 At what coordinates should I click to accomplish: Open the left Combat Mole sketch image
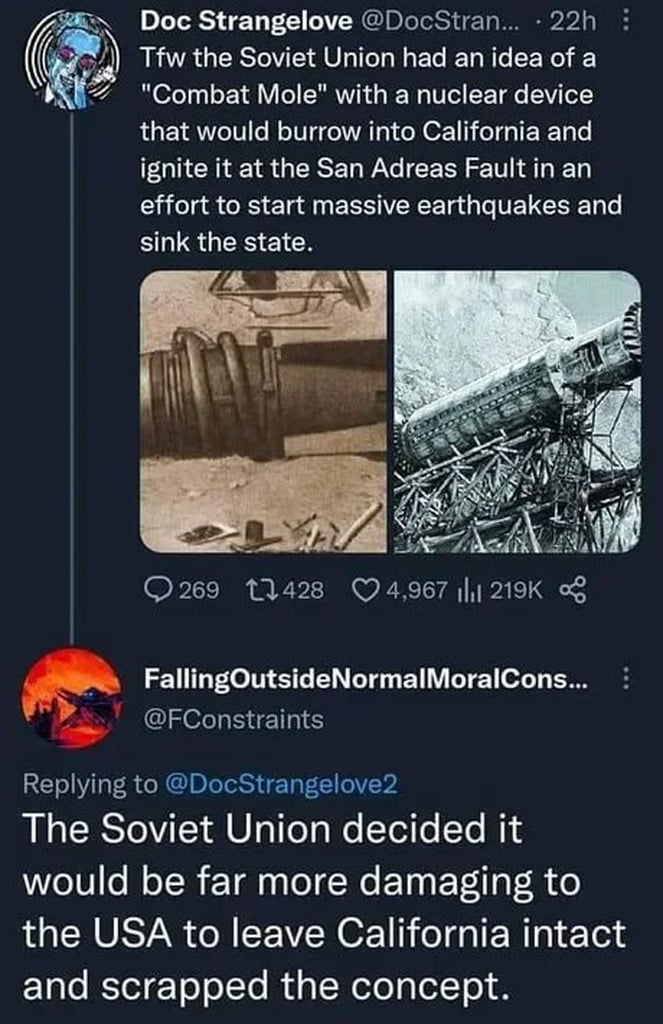click(x=264, y=411)
